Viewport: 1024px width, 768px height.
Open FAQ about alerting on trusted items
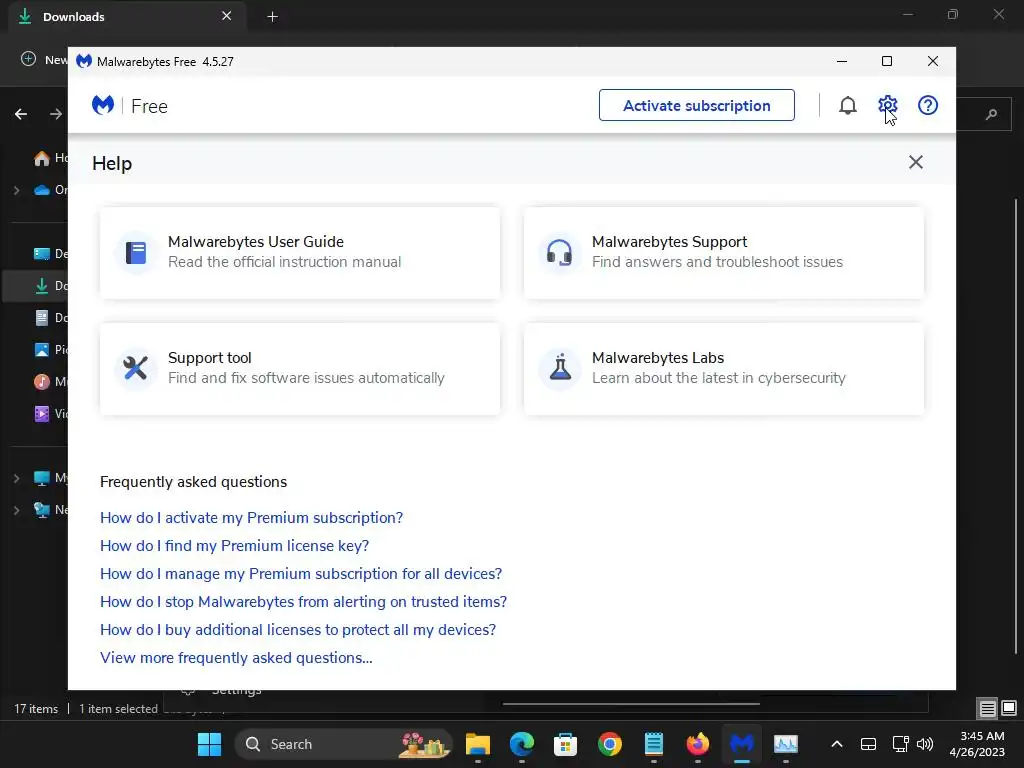click(304, 602)
